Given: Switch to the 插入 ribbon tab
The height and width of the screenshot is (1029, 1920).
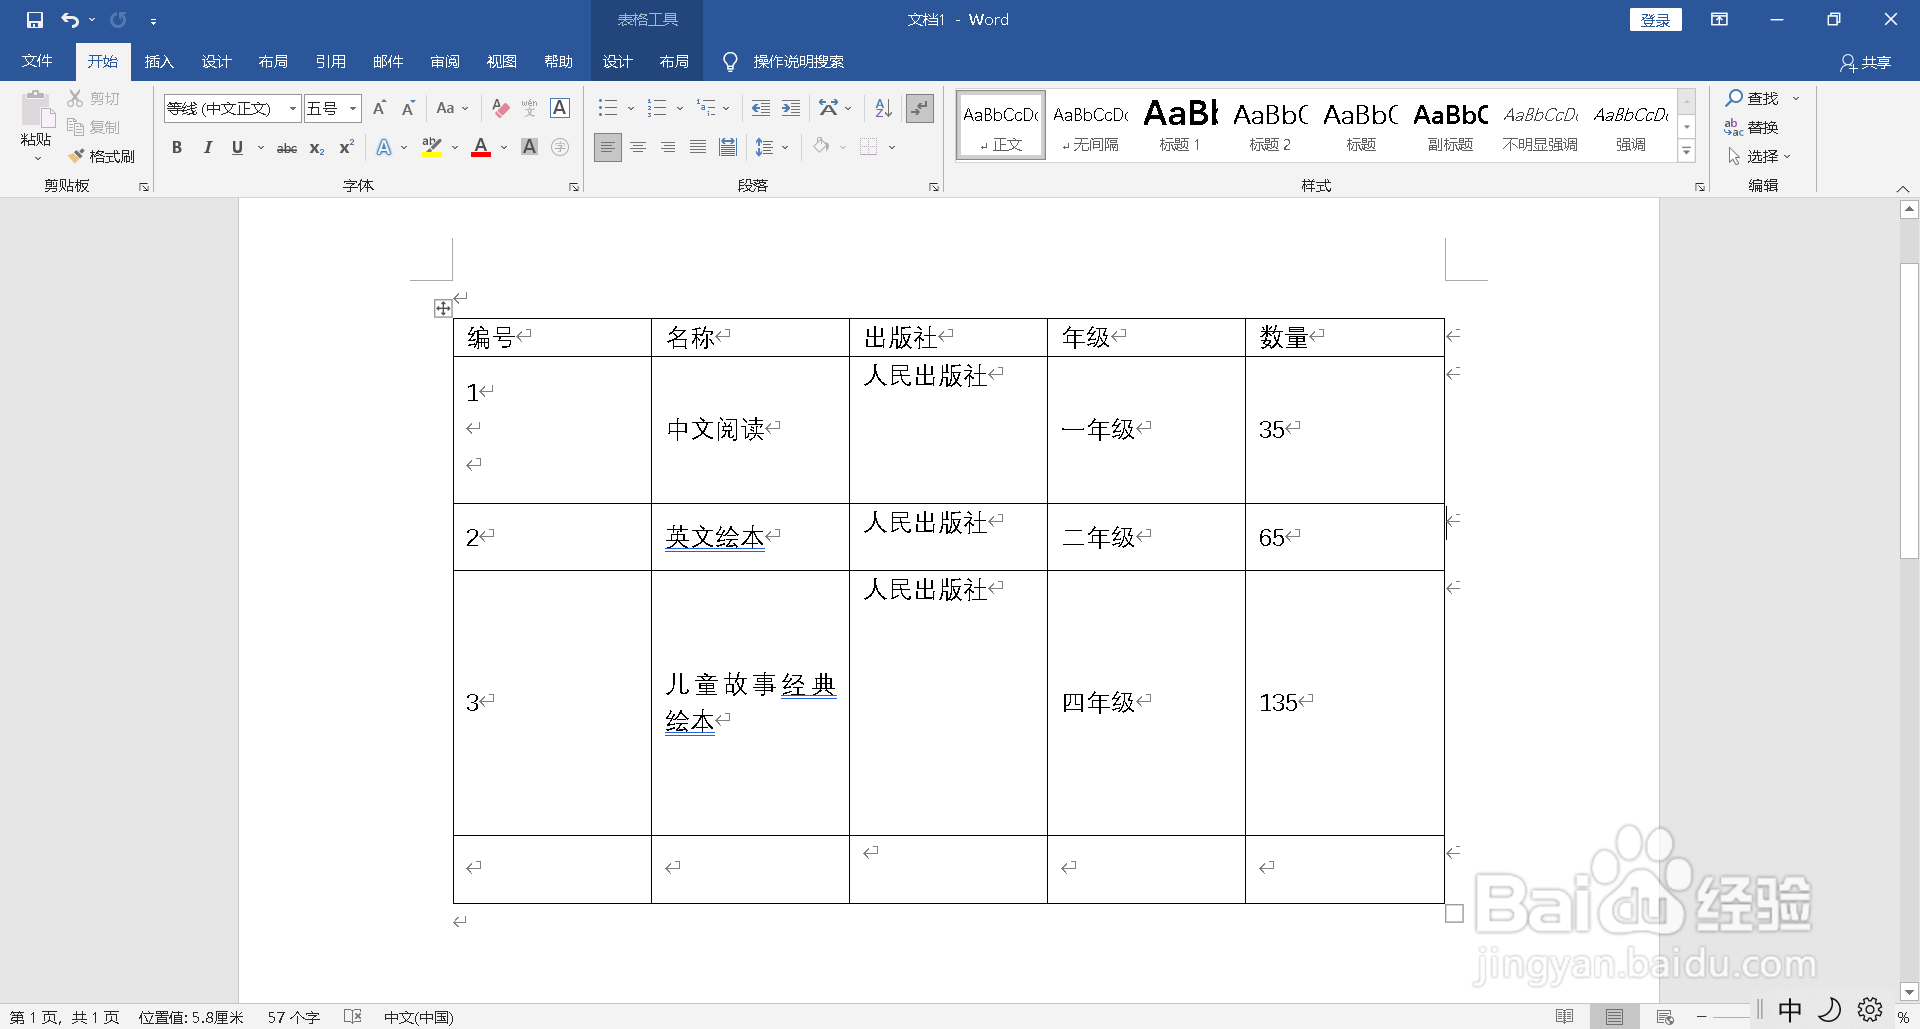Looking at the screenshot, I should [158, 61].
